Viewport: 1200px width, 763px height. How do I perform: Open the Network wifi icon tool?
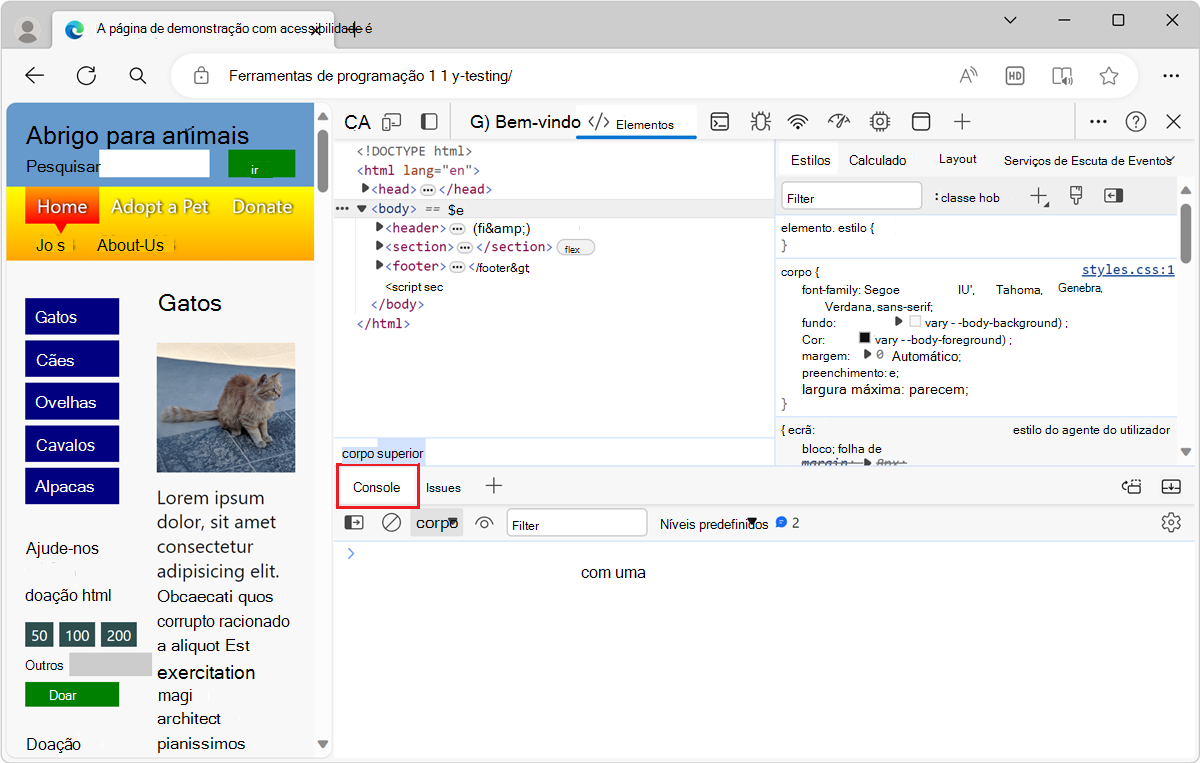click(x=798, y=122)
